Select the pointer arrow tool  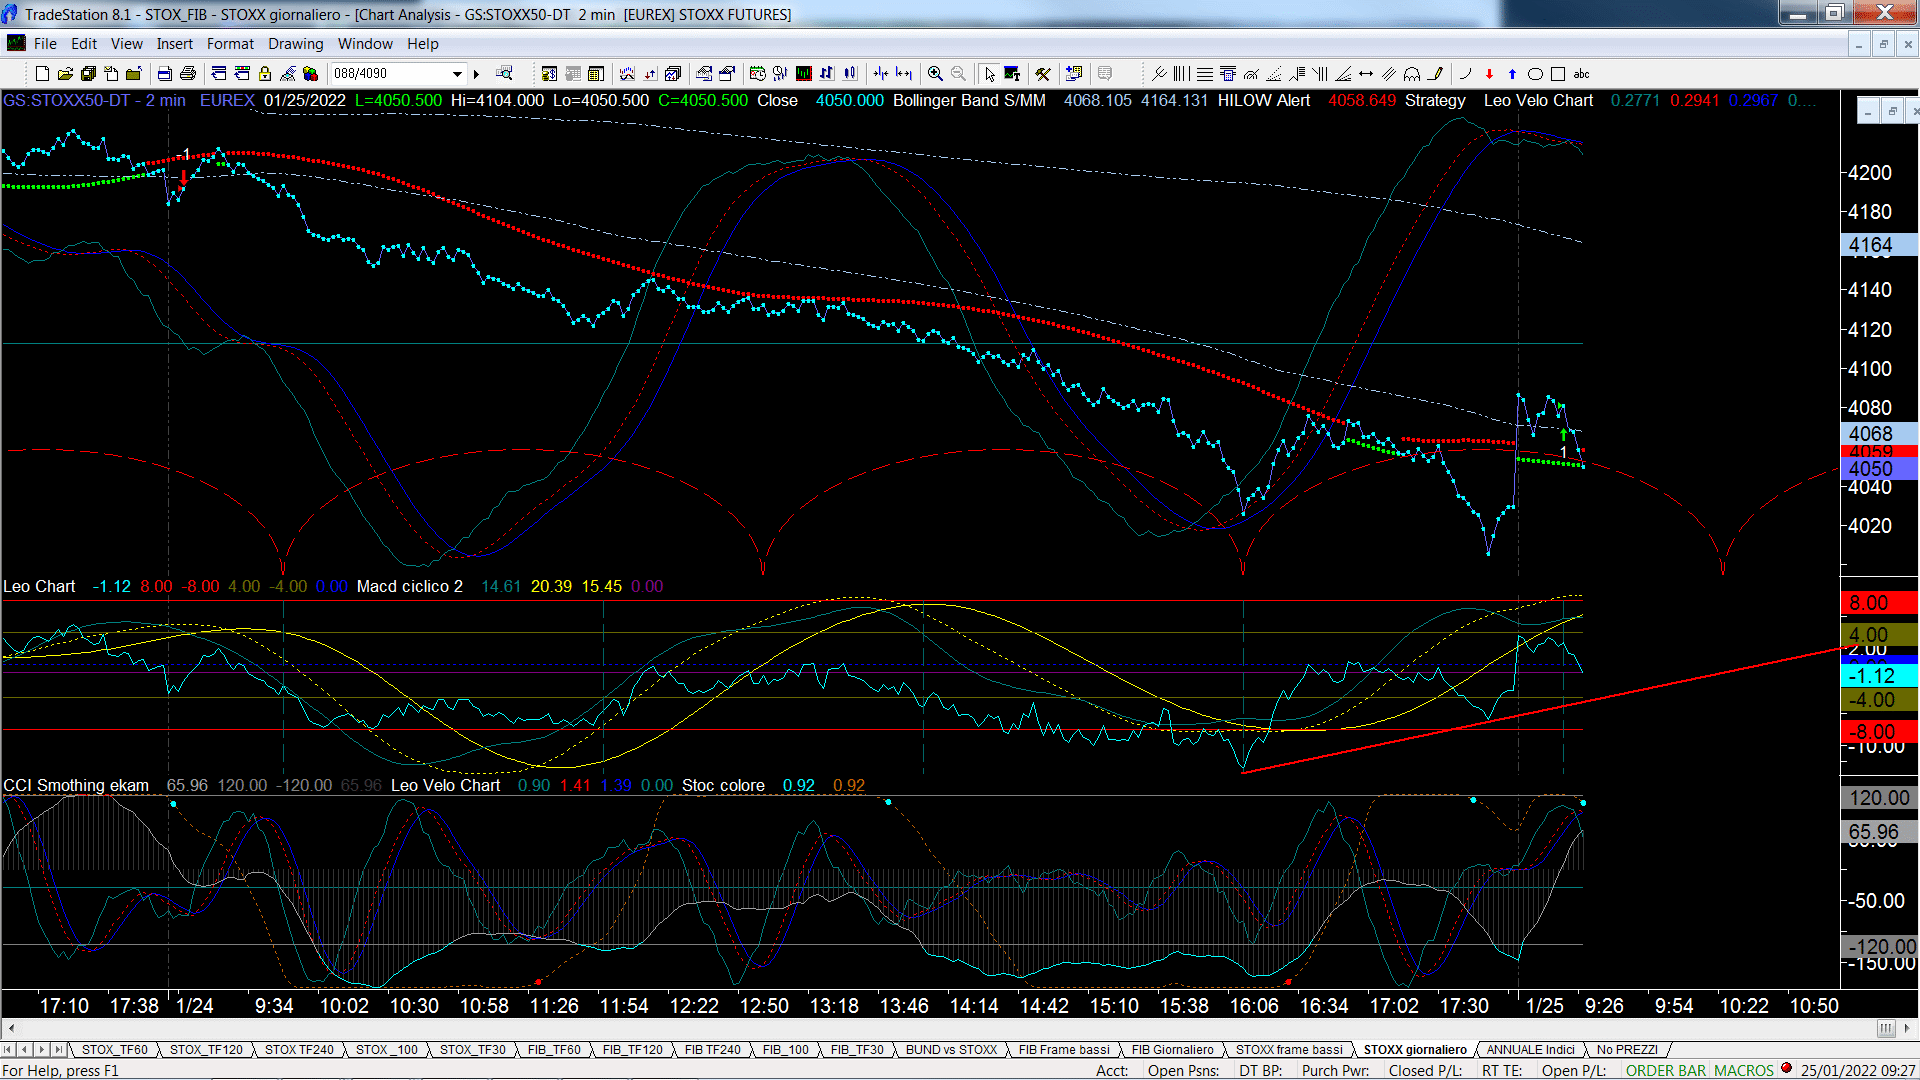point(989,74)
